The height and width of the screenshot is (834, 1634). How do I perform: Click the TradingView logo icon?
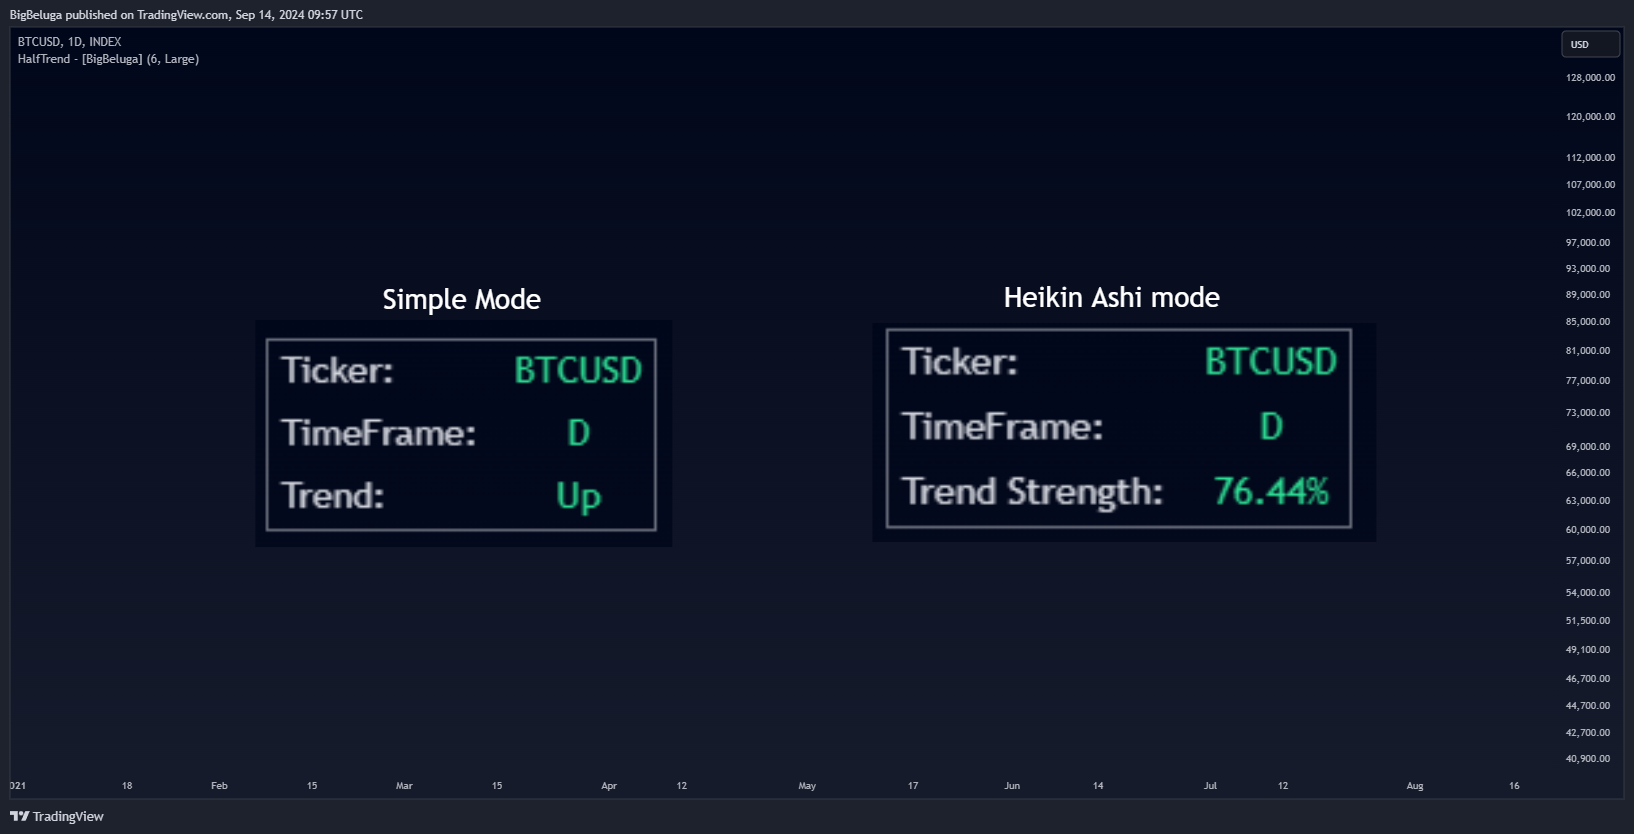[x=19, y=816]
